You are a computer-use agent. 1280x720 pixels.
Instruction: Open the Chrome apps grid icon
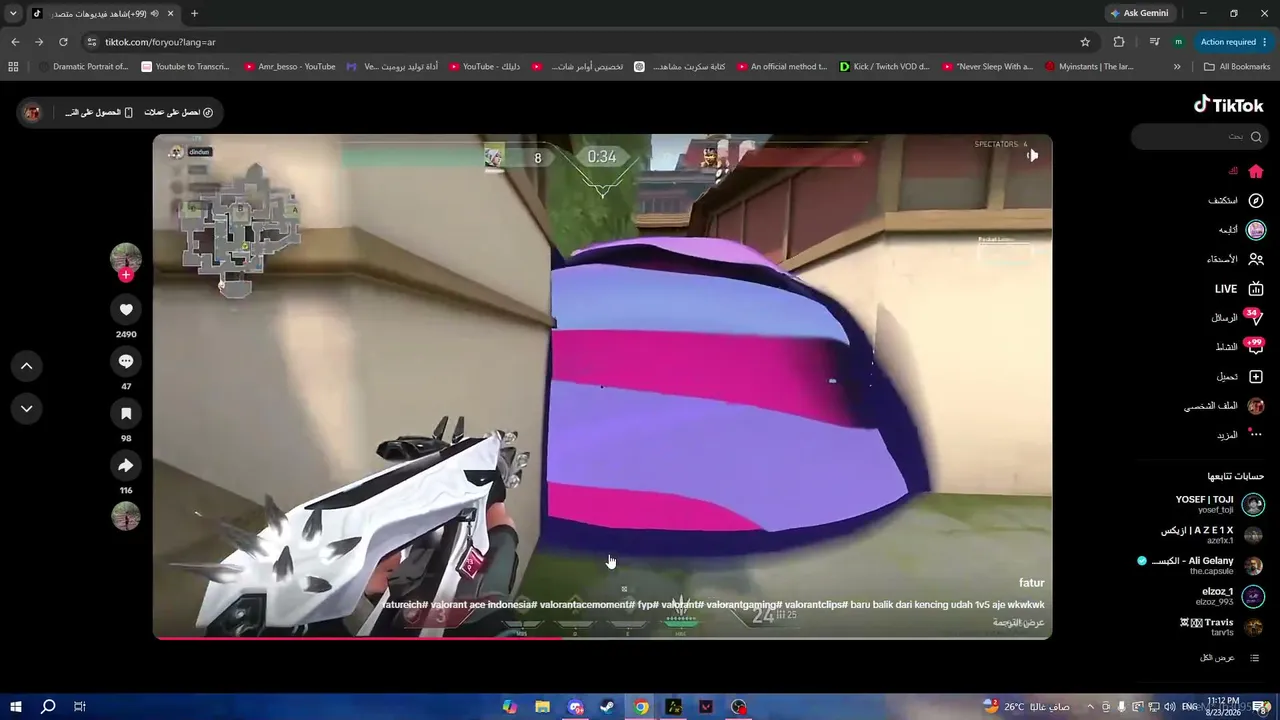click(x=13, y=67)
